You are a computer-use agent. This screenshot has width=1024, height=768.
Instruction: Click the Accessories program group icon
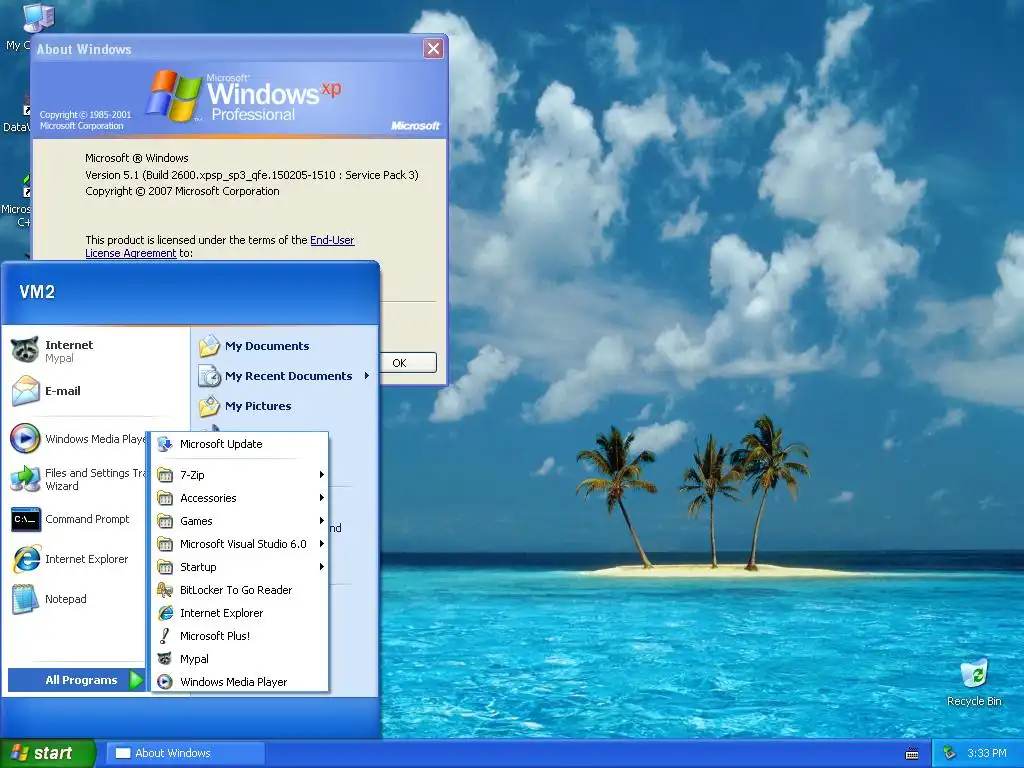click(x=165, y=498)
